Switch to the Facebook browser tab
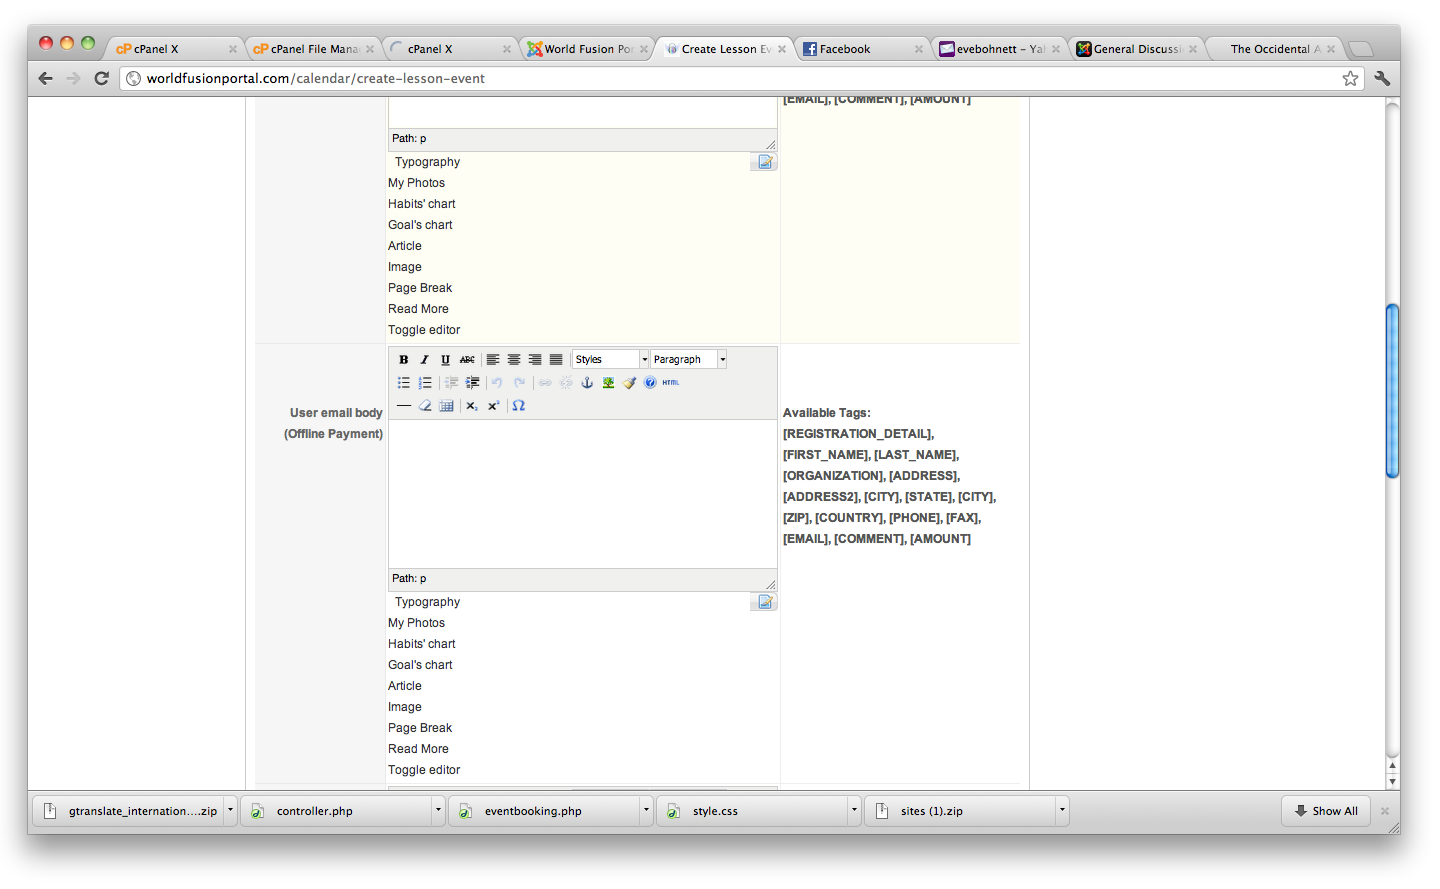 pos(861,49)
